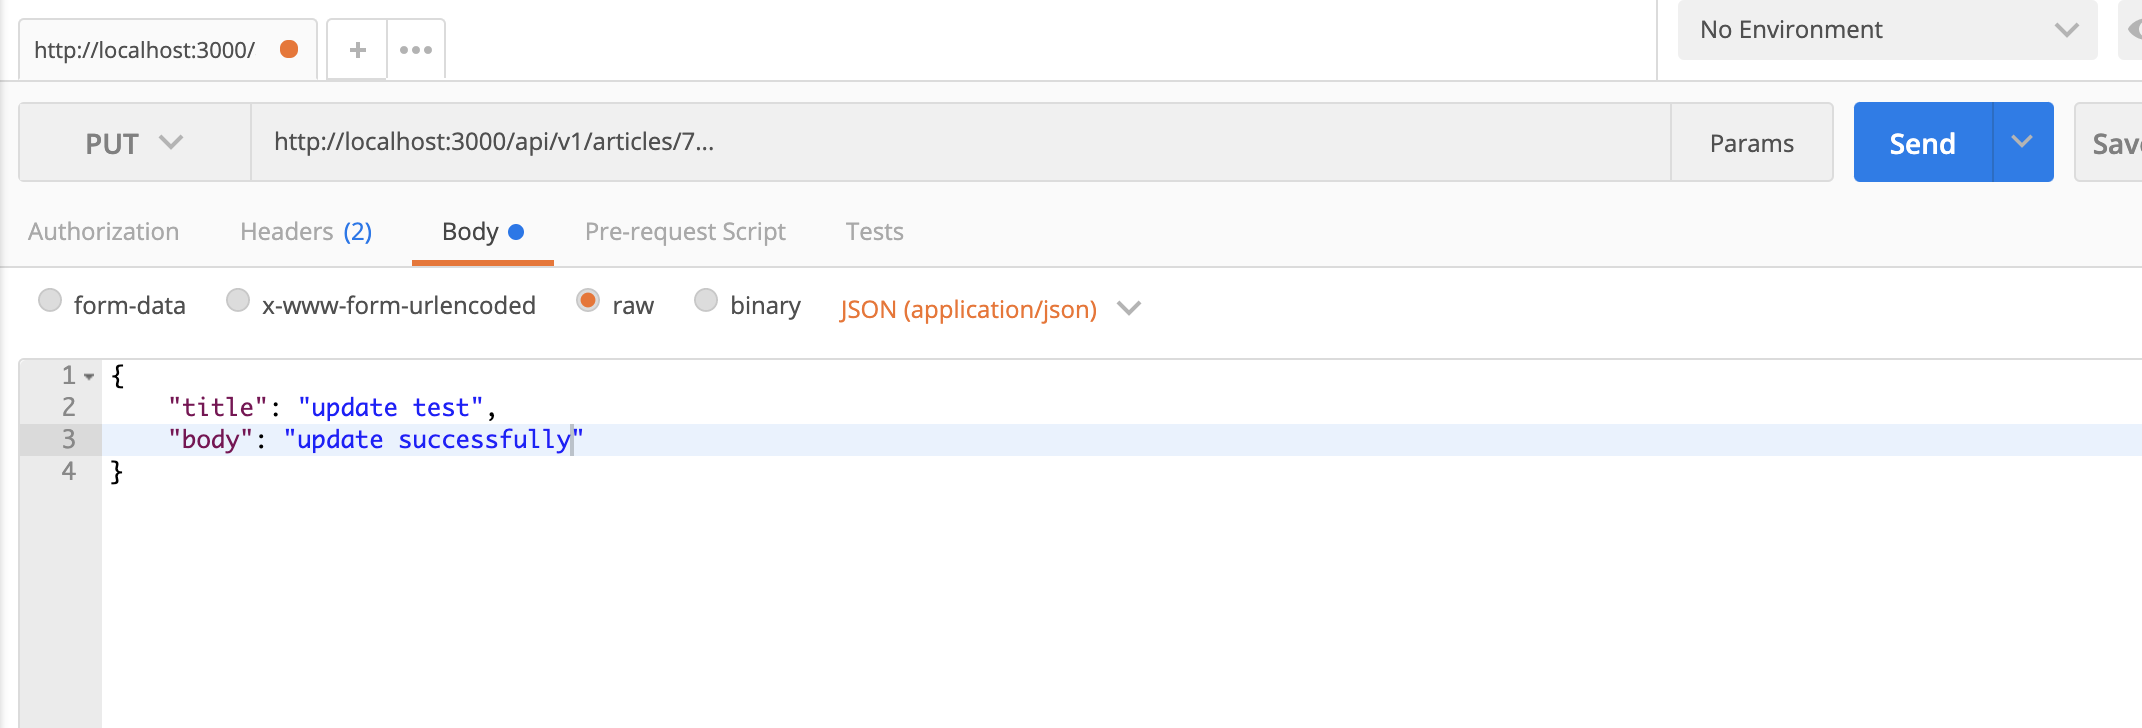This screenshot has height=728, width=2142.
Task: Select the form-data body type
Action: (50, 301)
